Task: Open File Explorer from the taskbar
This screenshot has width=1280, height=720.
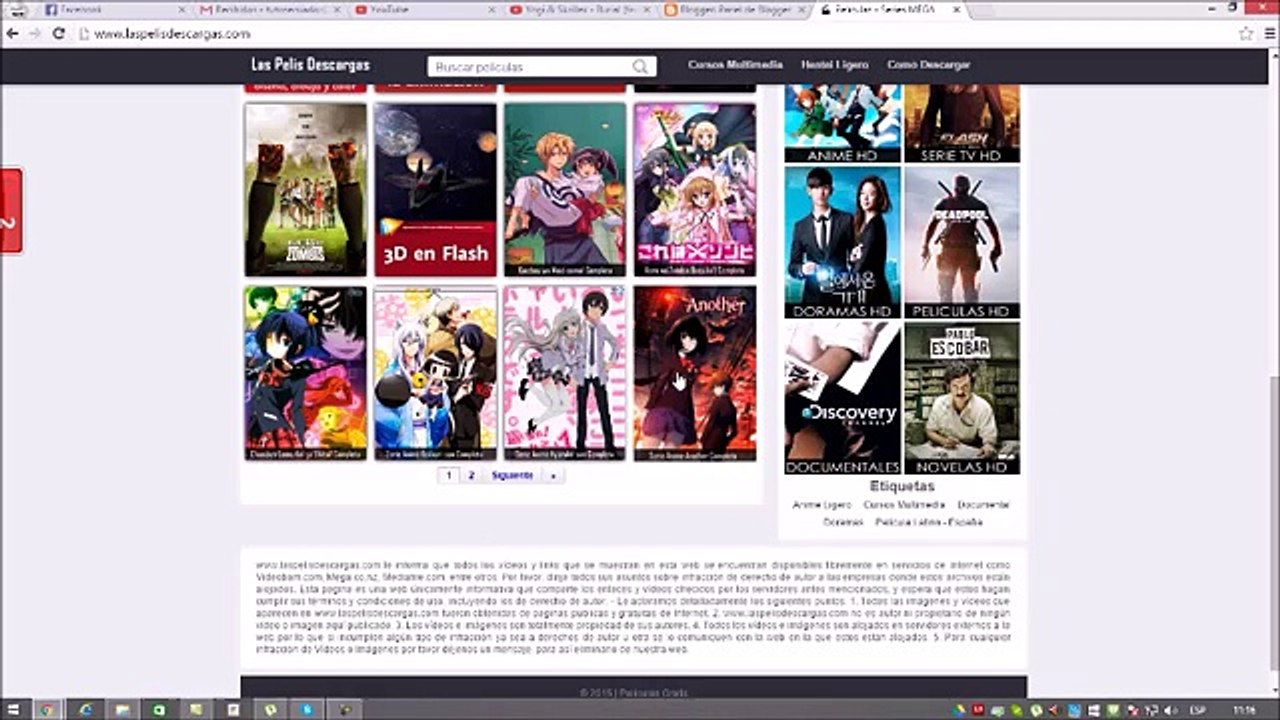Action: 122,709
